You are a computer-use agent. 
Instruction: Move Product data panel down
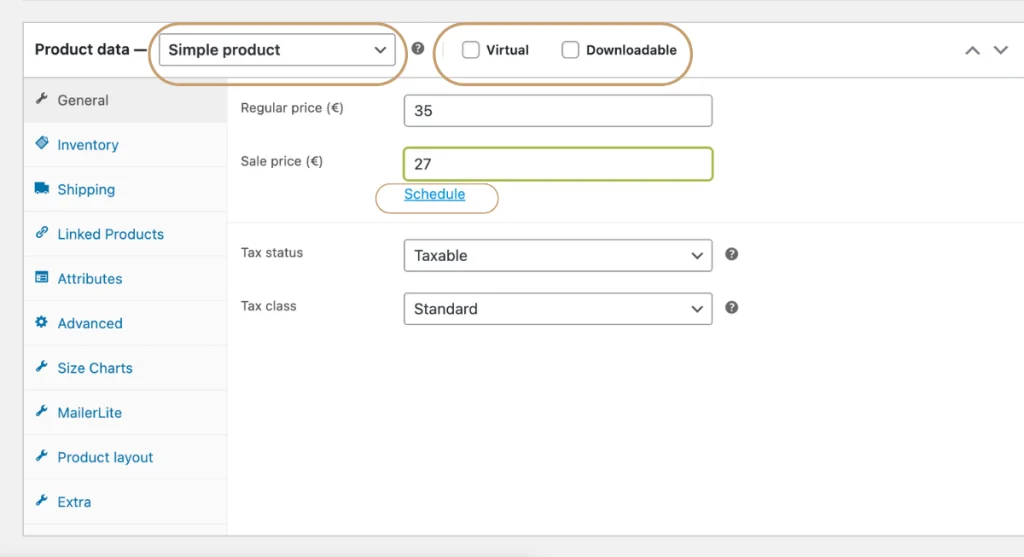(1000, 50)
